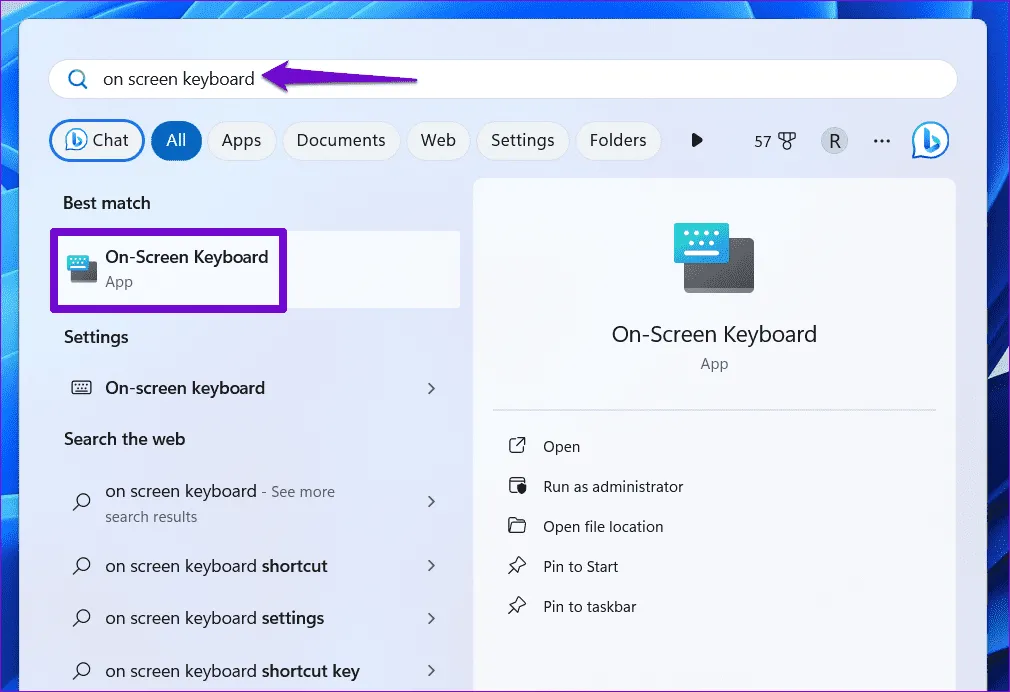Choose Run as administrator
Image resolution: width=1010 pixels, height=692 pixels.
(x=612, y=487)
